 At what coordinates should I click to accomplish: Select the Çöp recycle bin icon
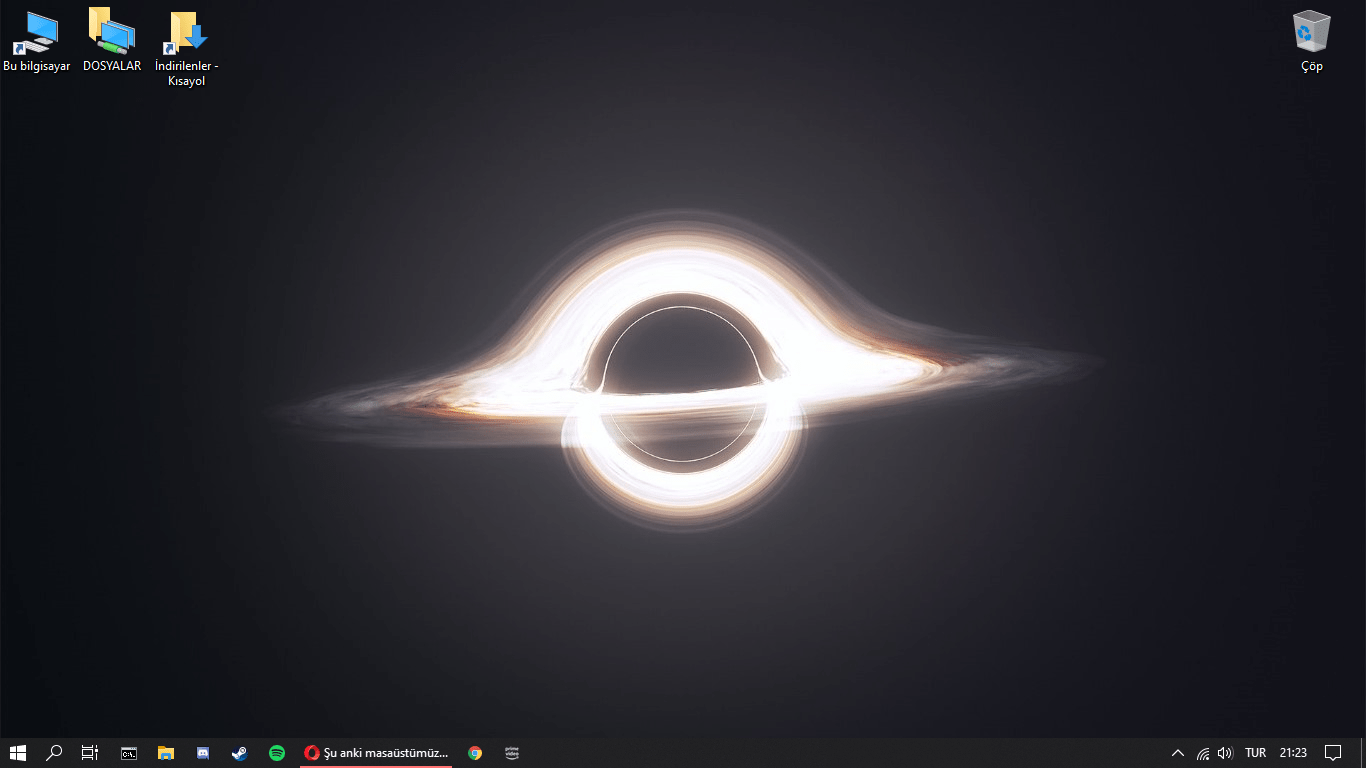(1312, 42)
